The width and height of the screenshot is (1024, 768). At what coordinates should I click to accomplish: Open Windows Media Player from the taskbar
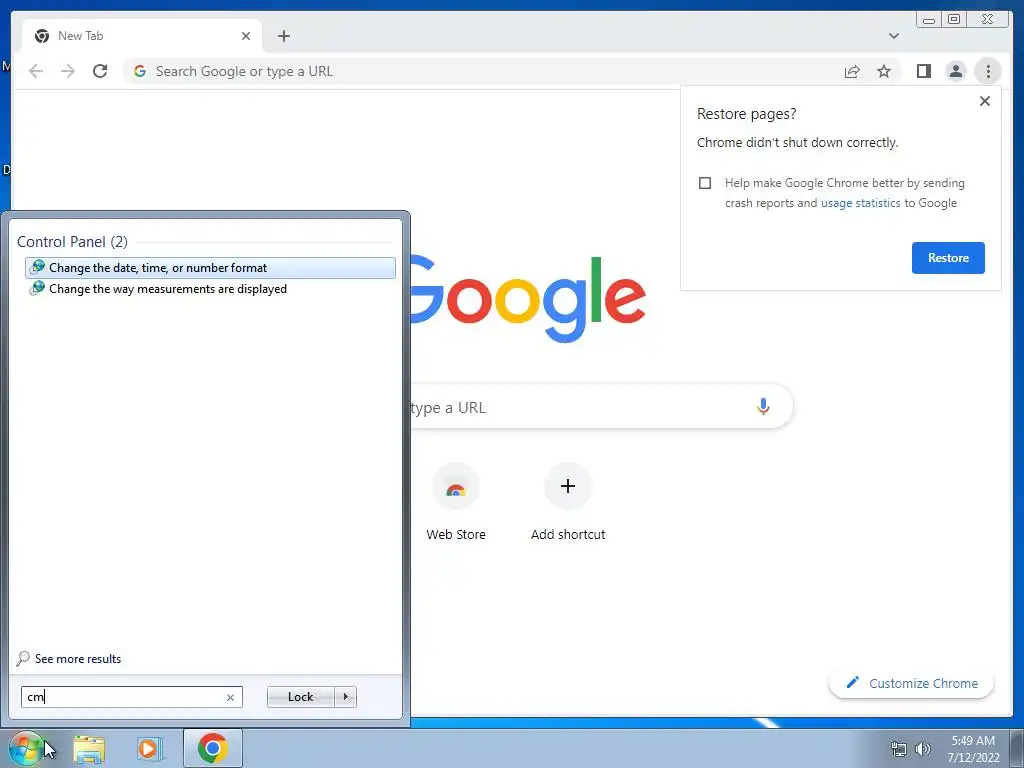150,748
